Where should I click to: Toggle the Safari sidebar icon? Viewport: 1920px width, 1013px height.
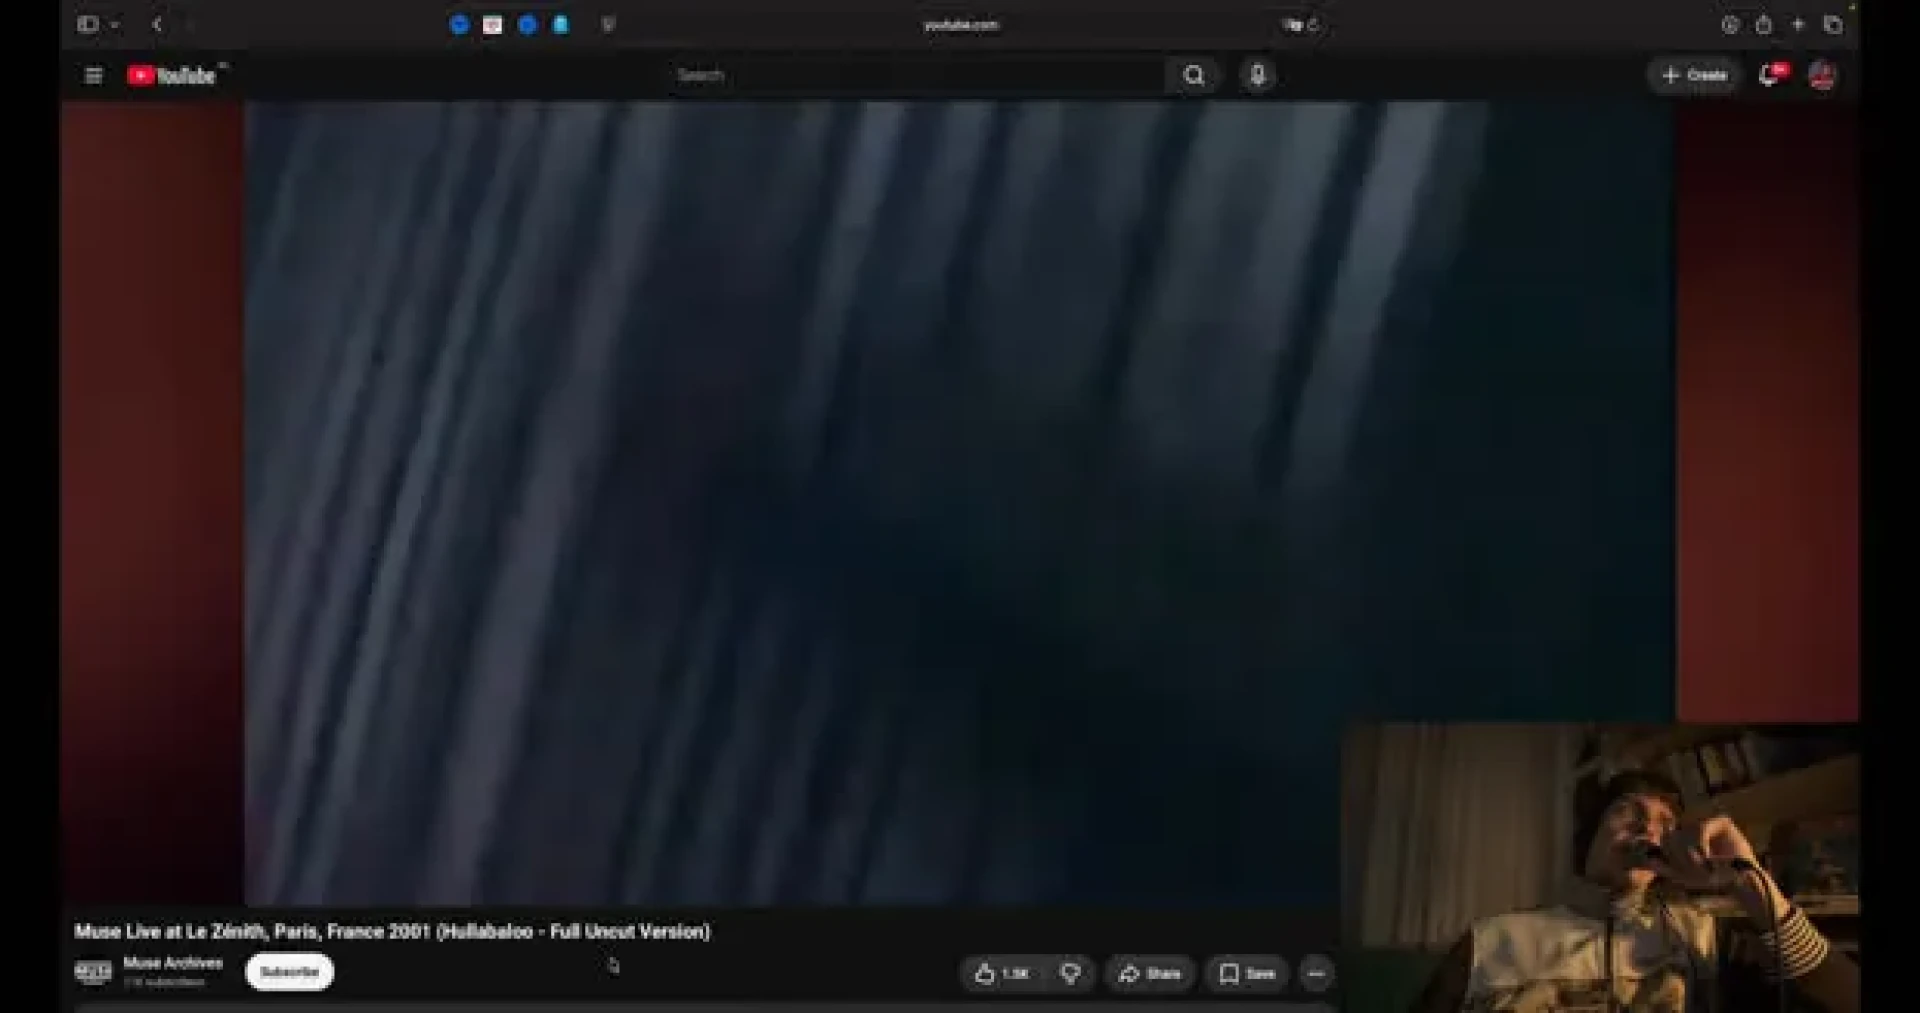(x=88, y=24)
